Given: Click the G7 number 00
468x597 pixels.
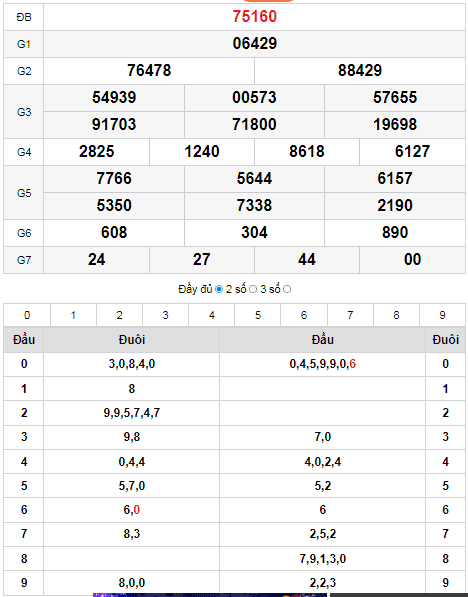Looking at the screenshot, I should point(412,260).
